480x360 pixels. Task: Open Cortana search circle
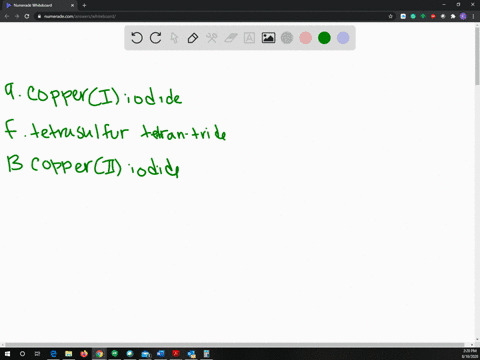pyautogui.click(x=22, y=354)
